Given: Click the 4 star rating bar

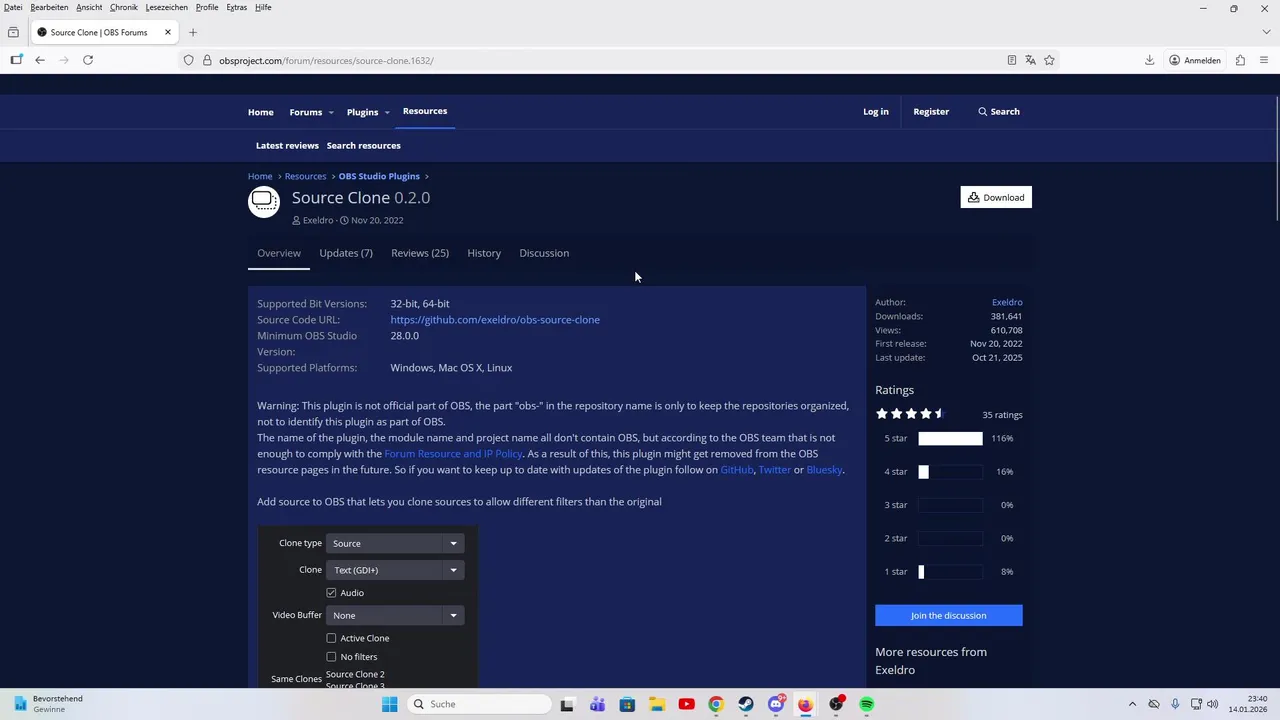Looking at the screenshot, I should click(950, 471).
